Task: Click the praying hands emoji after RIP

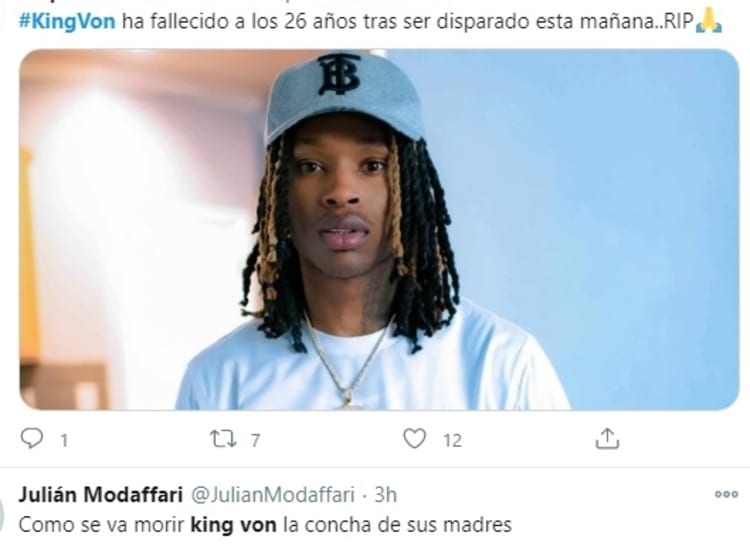Action: (x=709, y=21)
